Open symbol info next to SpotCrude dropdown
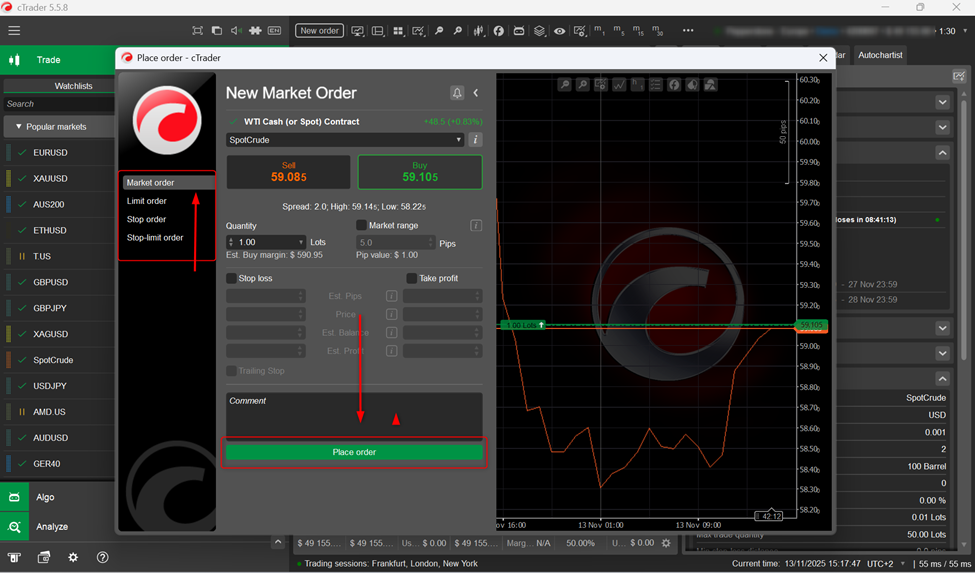 coord(476,140)
